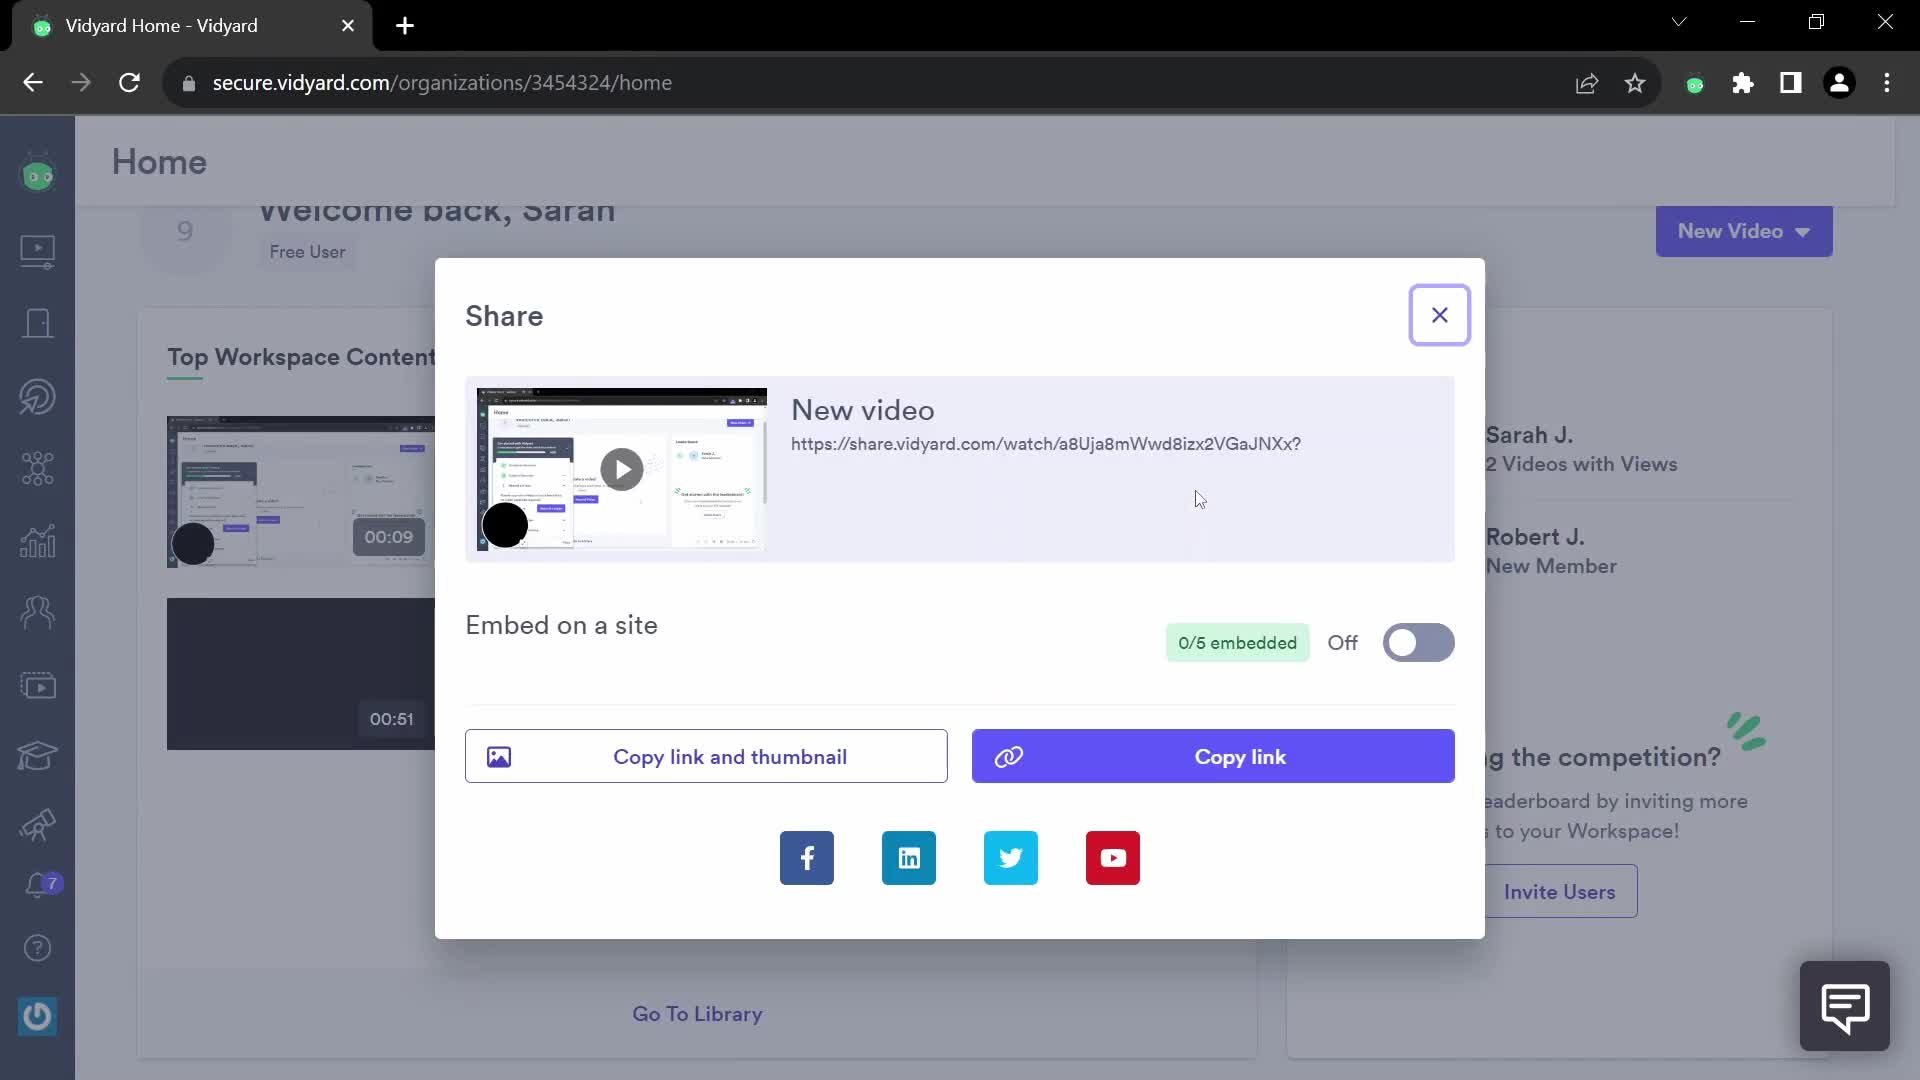Click Sarah J. leaderboard entry
This screenshot has width=1920, height=1080.
(x=1580, y=449)
